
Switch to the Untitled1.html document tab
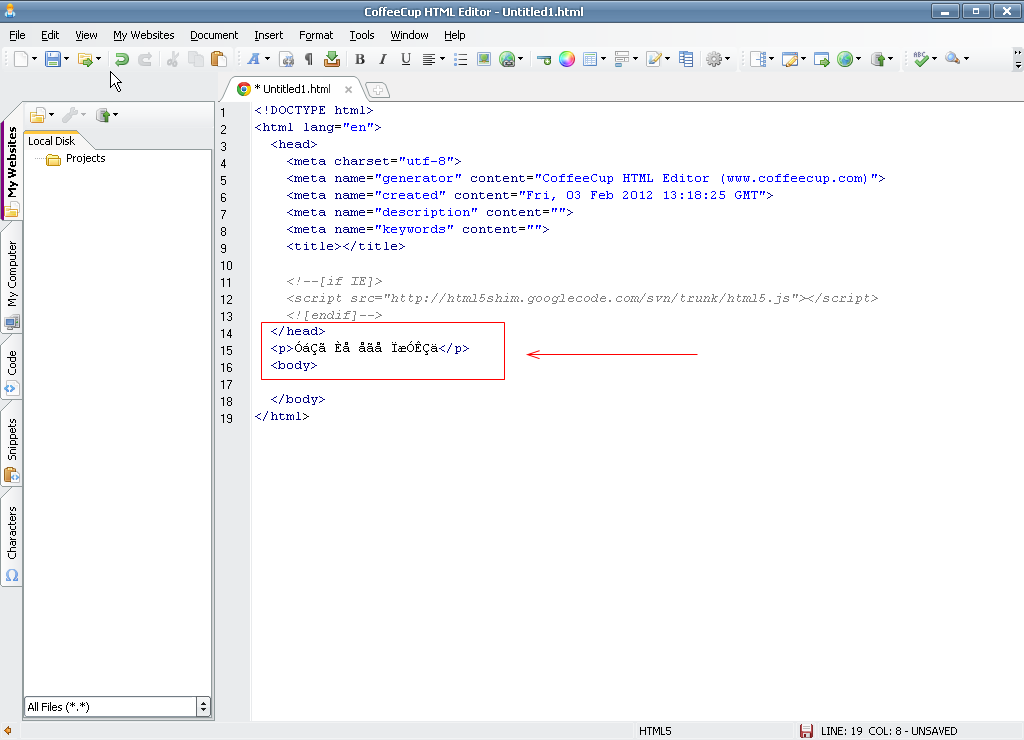tap(293, 89)
